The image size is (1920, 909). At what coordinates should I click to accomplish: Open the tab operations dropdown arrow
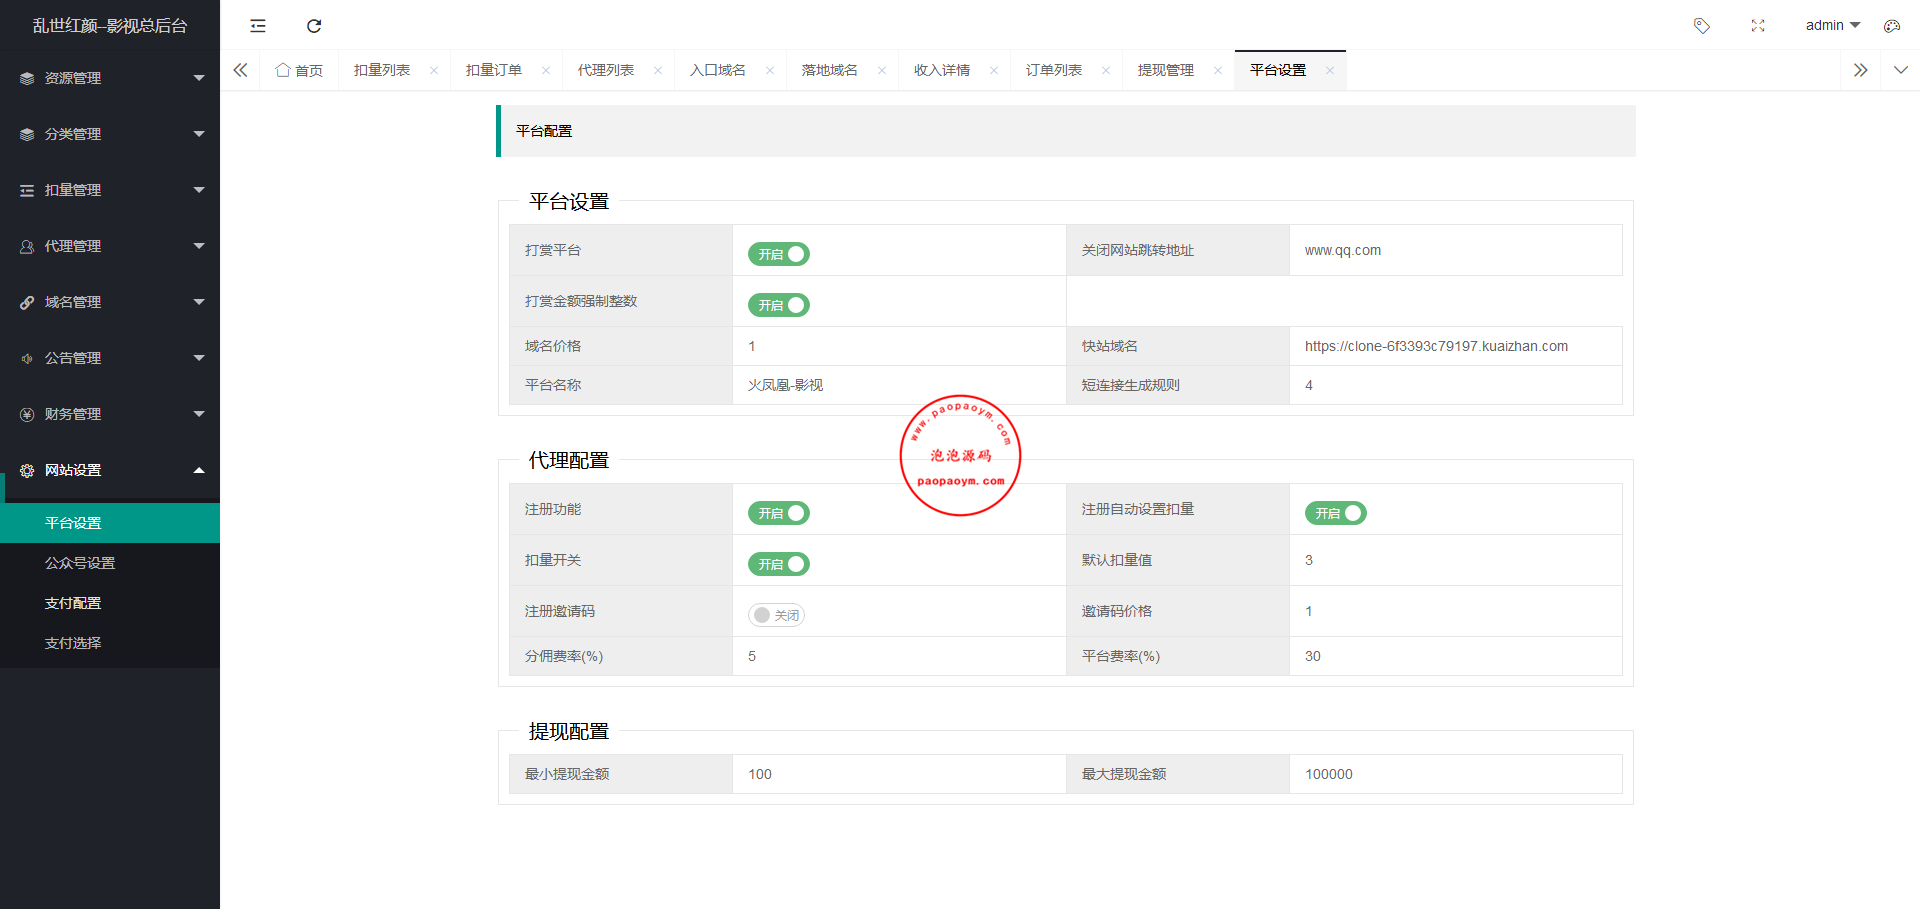pyautogui.click(x=1900, y=70)
